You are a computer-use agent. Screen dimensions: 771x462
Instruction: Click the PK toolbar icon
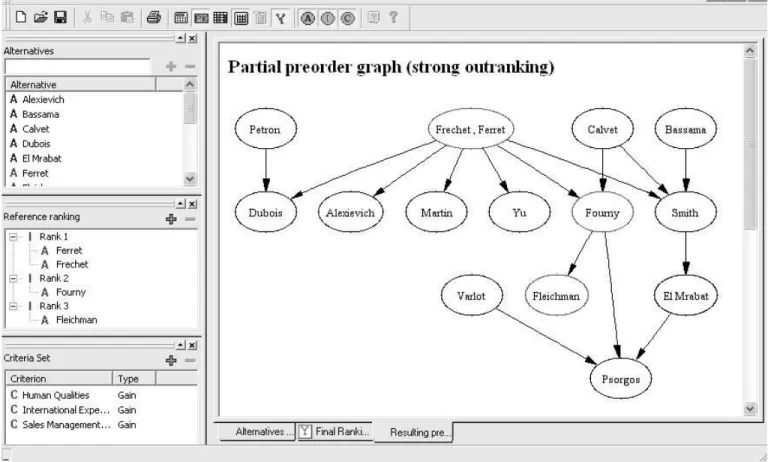pos(201,19)
